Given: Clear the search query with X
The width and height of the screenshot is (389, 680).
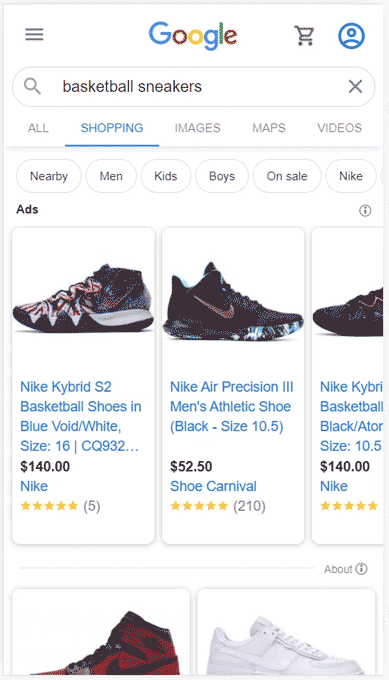Looking at the screenshot, I should coord(355,87).
